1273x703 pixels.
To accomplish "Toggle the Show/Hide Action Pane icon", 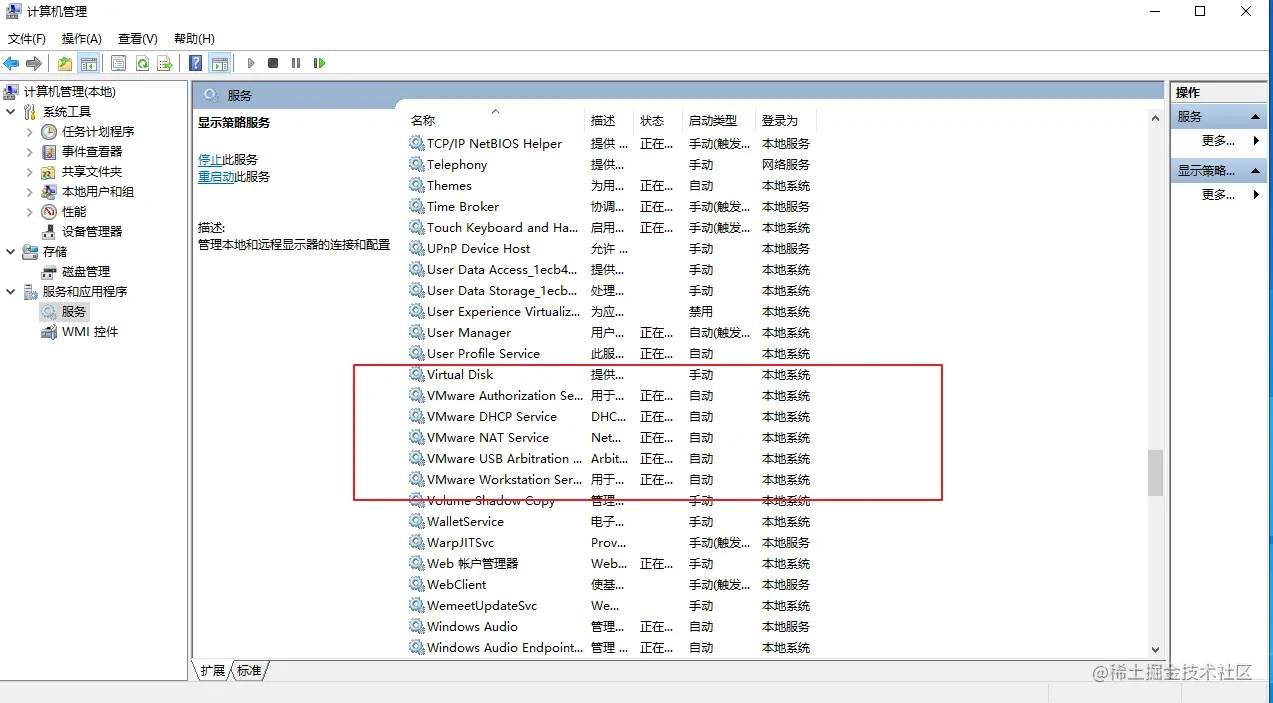I will coord(220,63).
